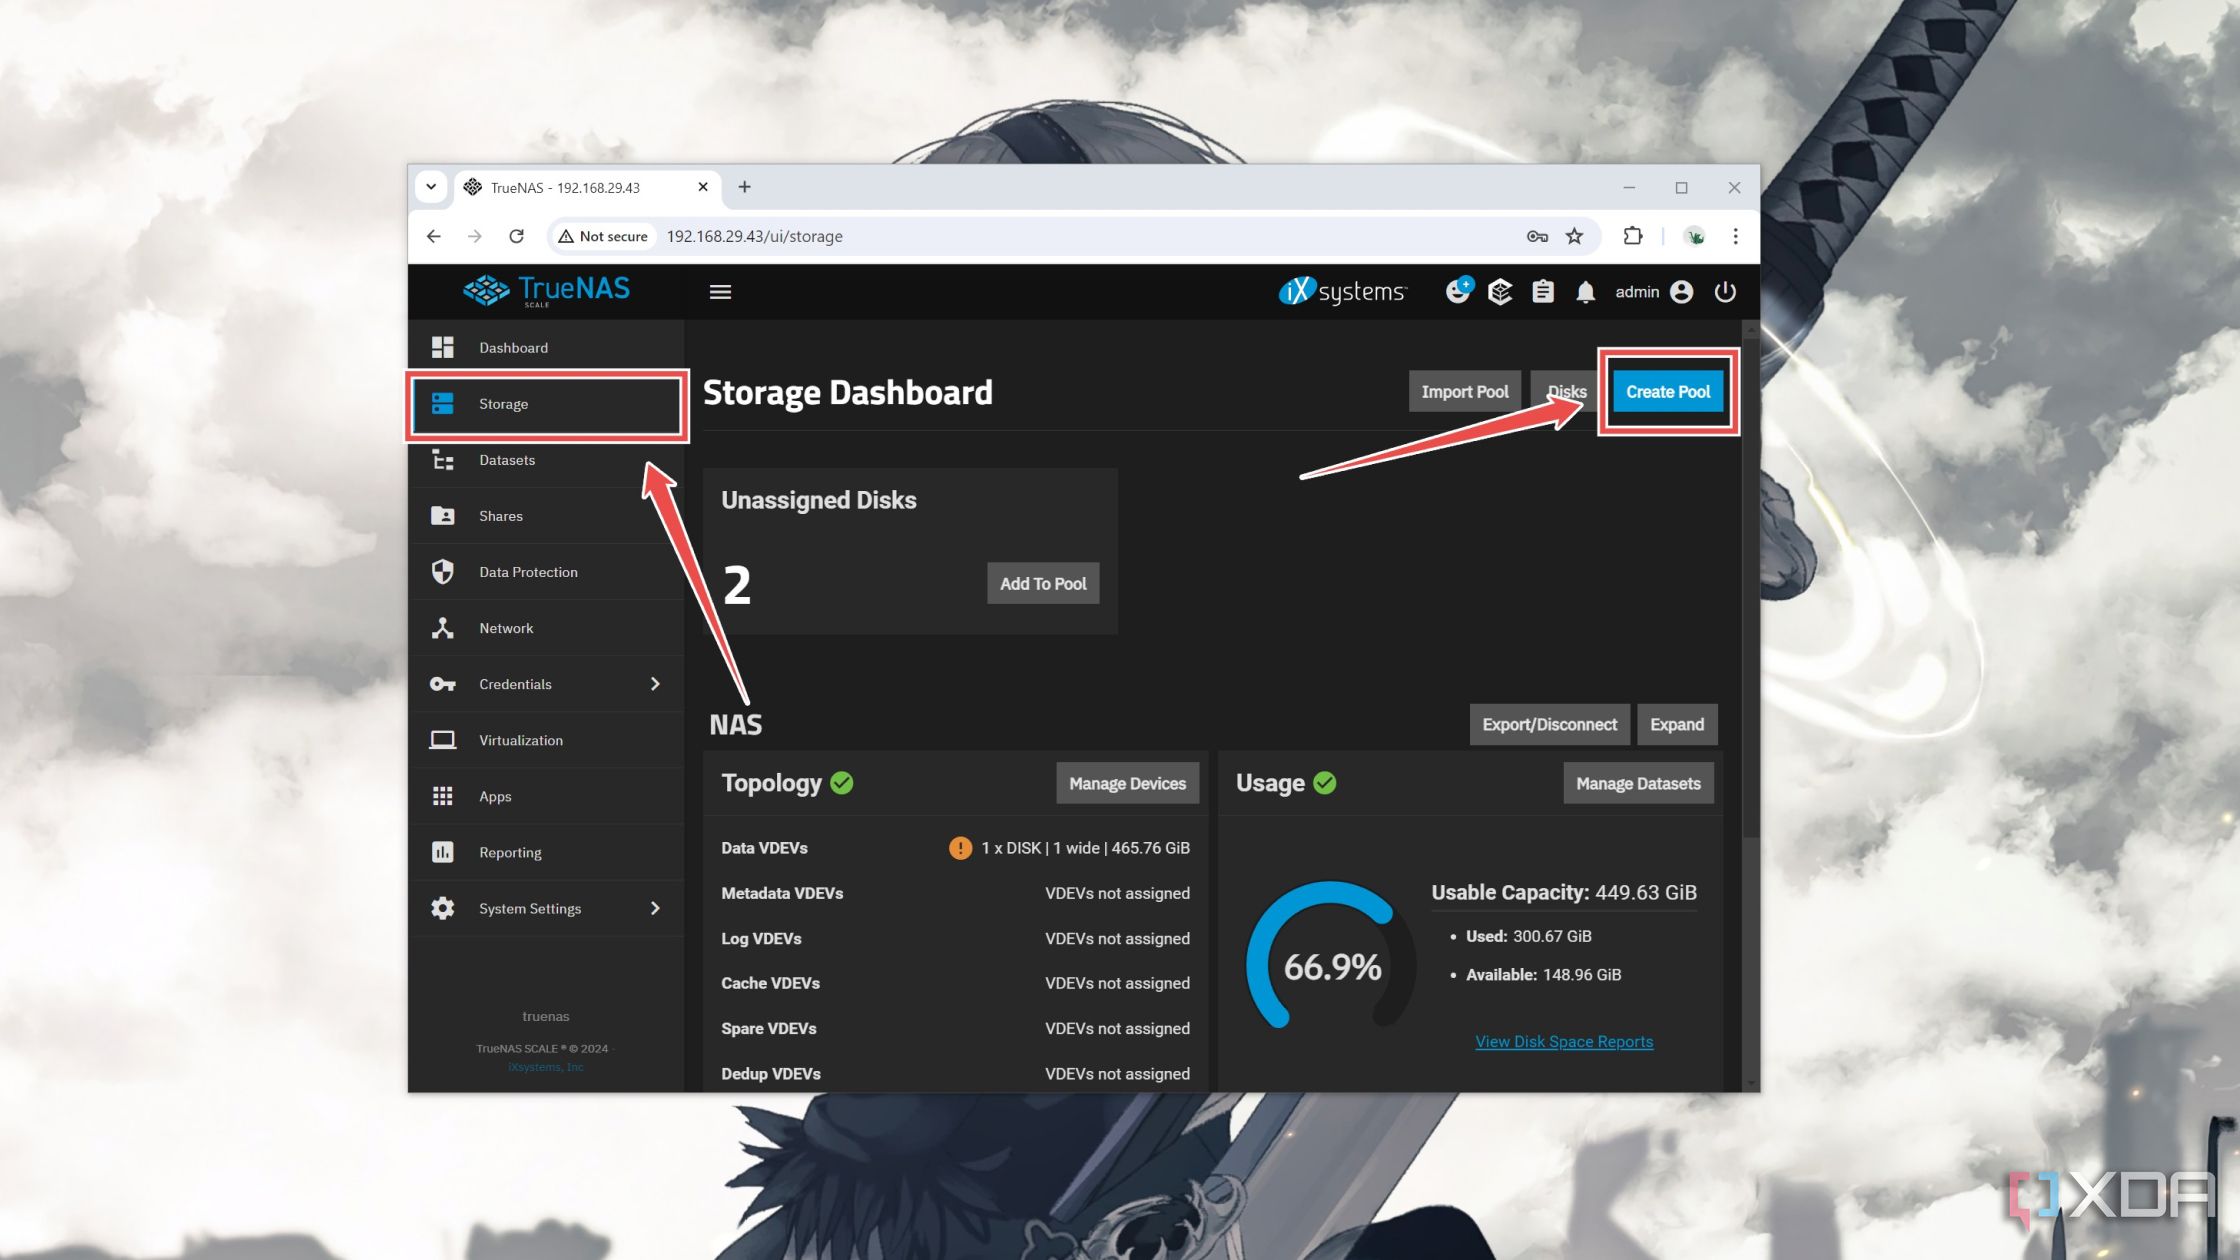Open the Credentials submenu expander
Screen dimensions: 2240x1260
point(654,683)
